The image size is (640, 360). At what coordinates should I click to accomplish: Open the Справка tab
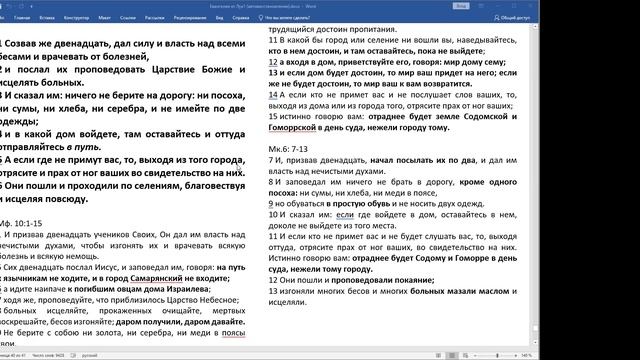coord(241,18)
